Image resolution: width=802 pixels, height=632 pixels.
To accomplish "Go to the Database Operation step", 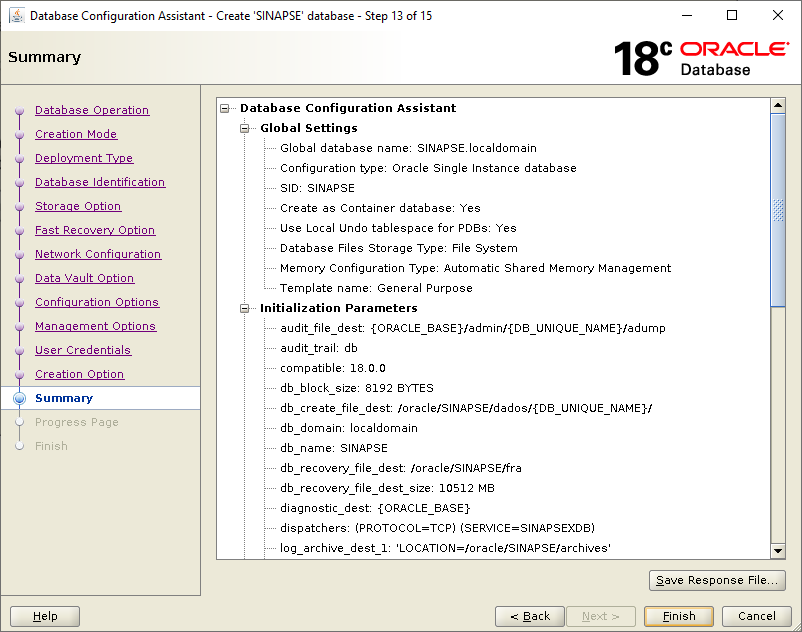I will pos(92,110).
